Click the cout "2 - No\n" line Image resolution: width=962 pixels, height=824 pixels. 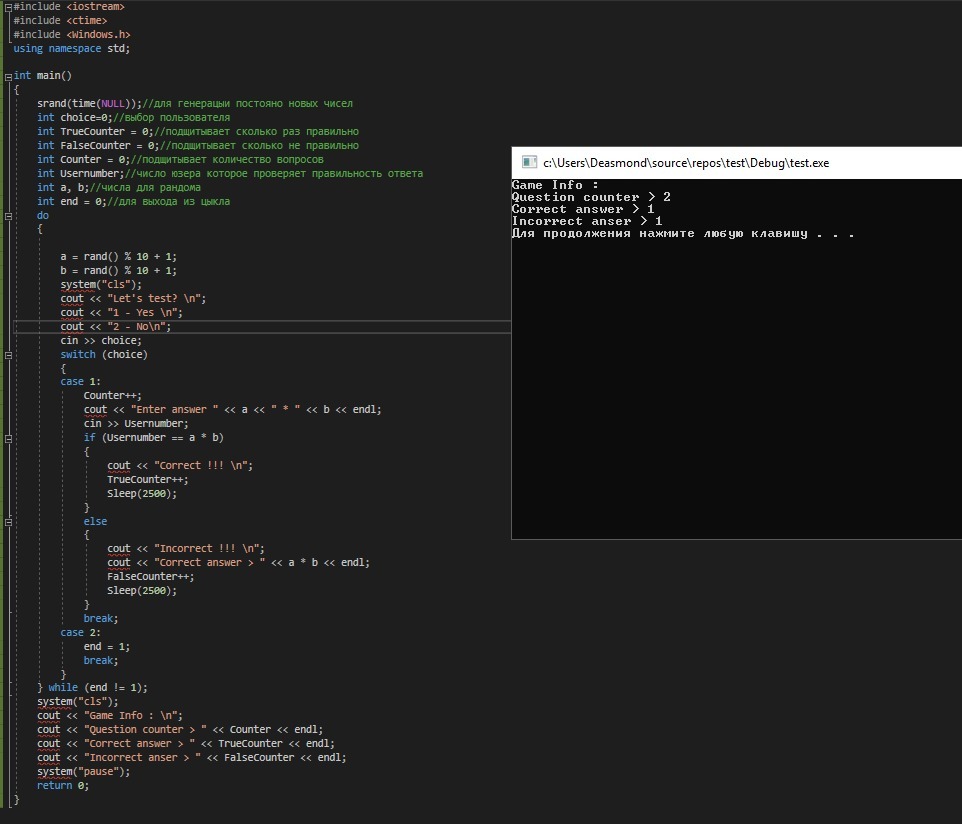coord(116,326)
